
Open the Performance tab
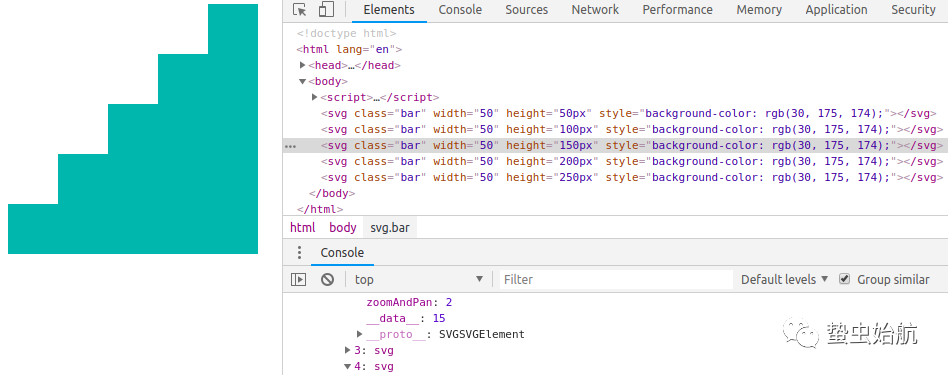click(x=677, y=10)
